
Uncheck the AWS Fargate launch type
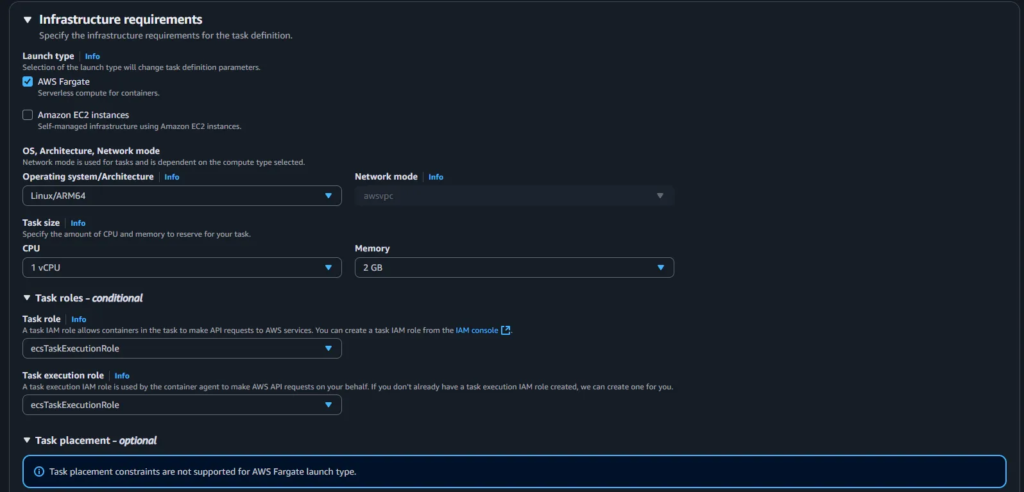(x=27, y=82)
